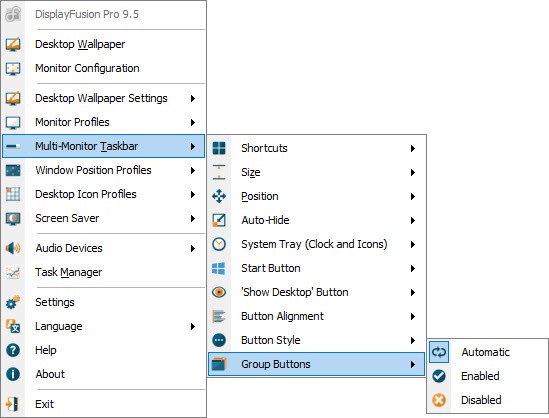The width and height of the screenshot is (549, 418).
Task: Click the 'Show Desktop' Button eye icon
Action: pyautogui.click(x=219, y=292)
